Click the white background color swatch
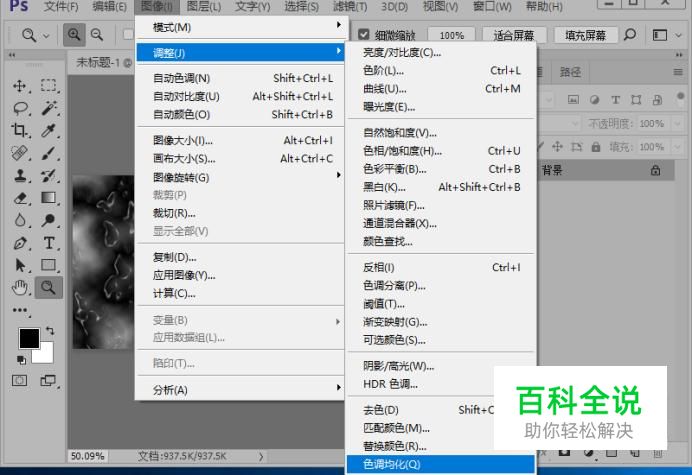 pos(45,355)
